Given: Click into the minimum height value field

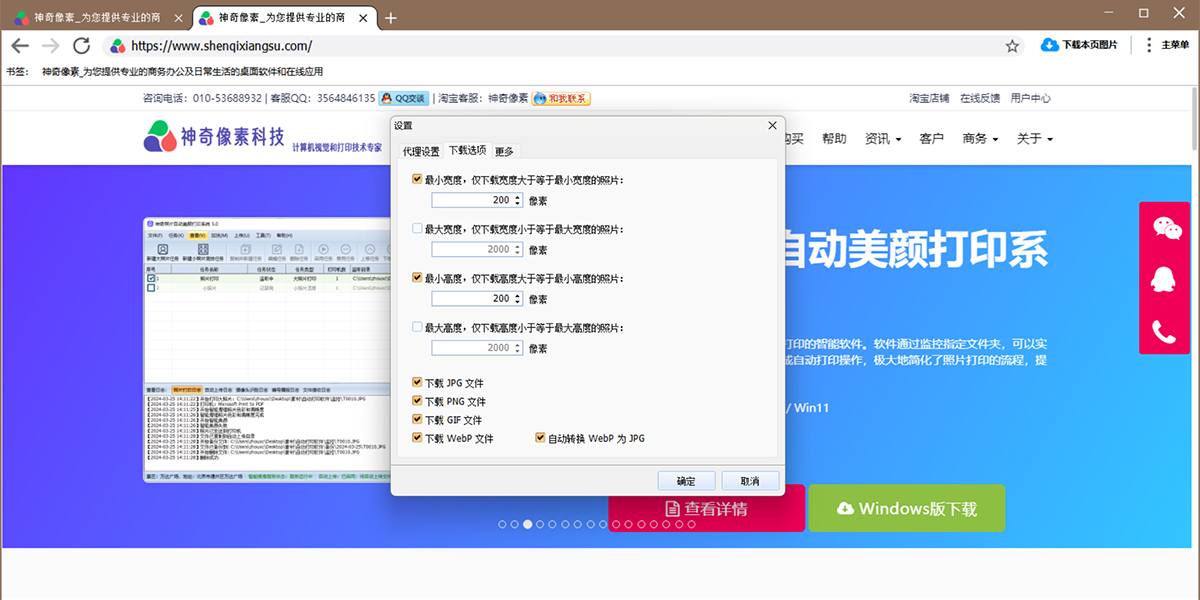Looking at the screenshot, I should tap(471, 299).
